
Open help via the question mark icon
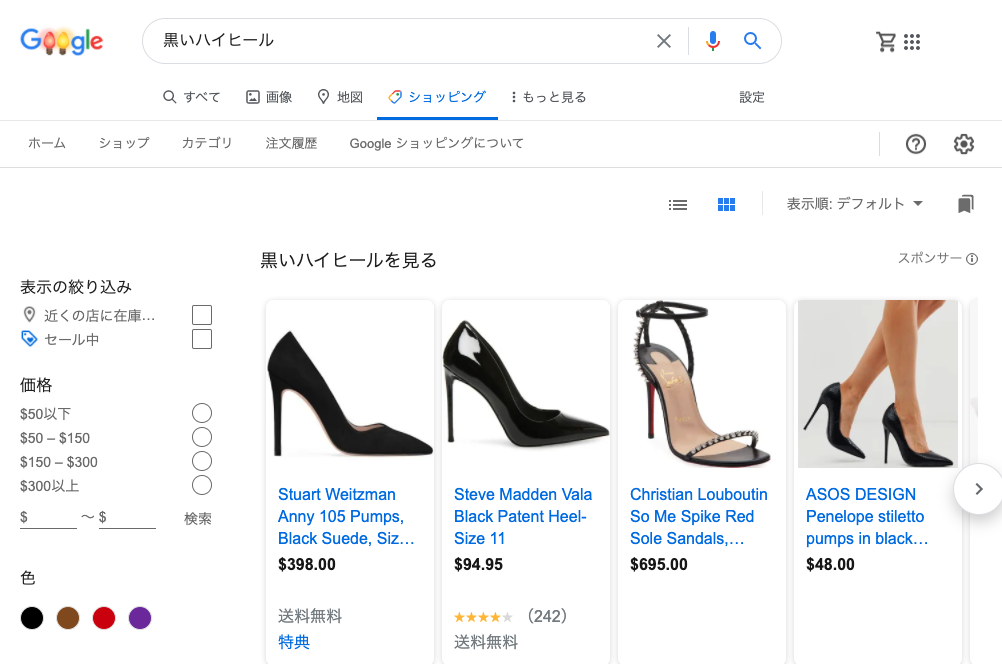[x=916, y=144]
